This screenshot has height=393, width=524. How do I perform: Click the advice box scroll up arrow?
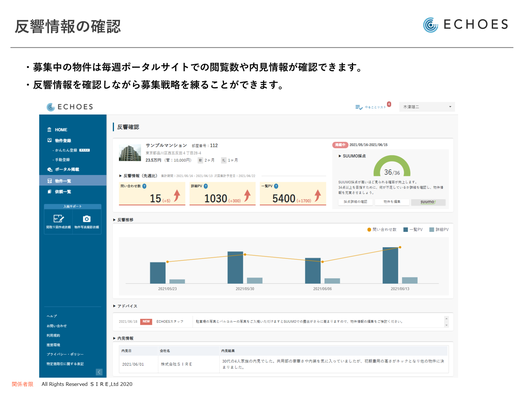[x=446, y=318]
